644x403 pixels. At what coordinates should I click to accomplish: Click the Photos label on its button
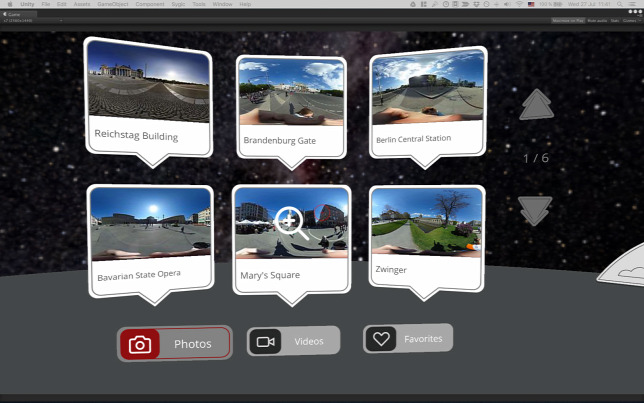(193, 344)
